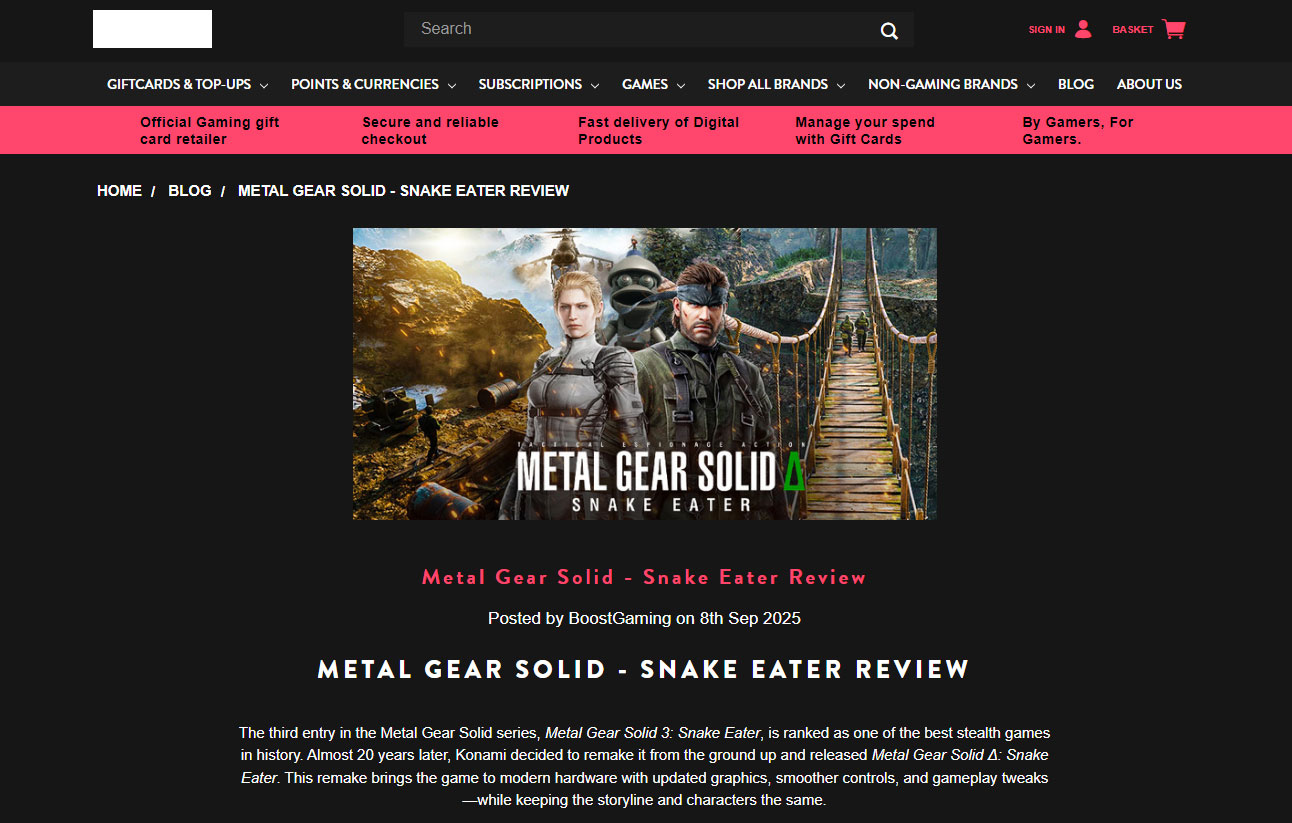Viewport: 1292px width, 823px height.
Task: Expand the Points & Currencies dropdown
Action: [x=373, y=84]
